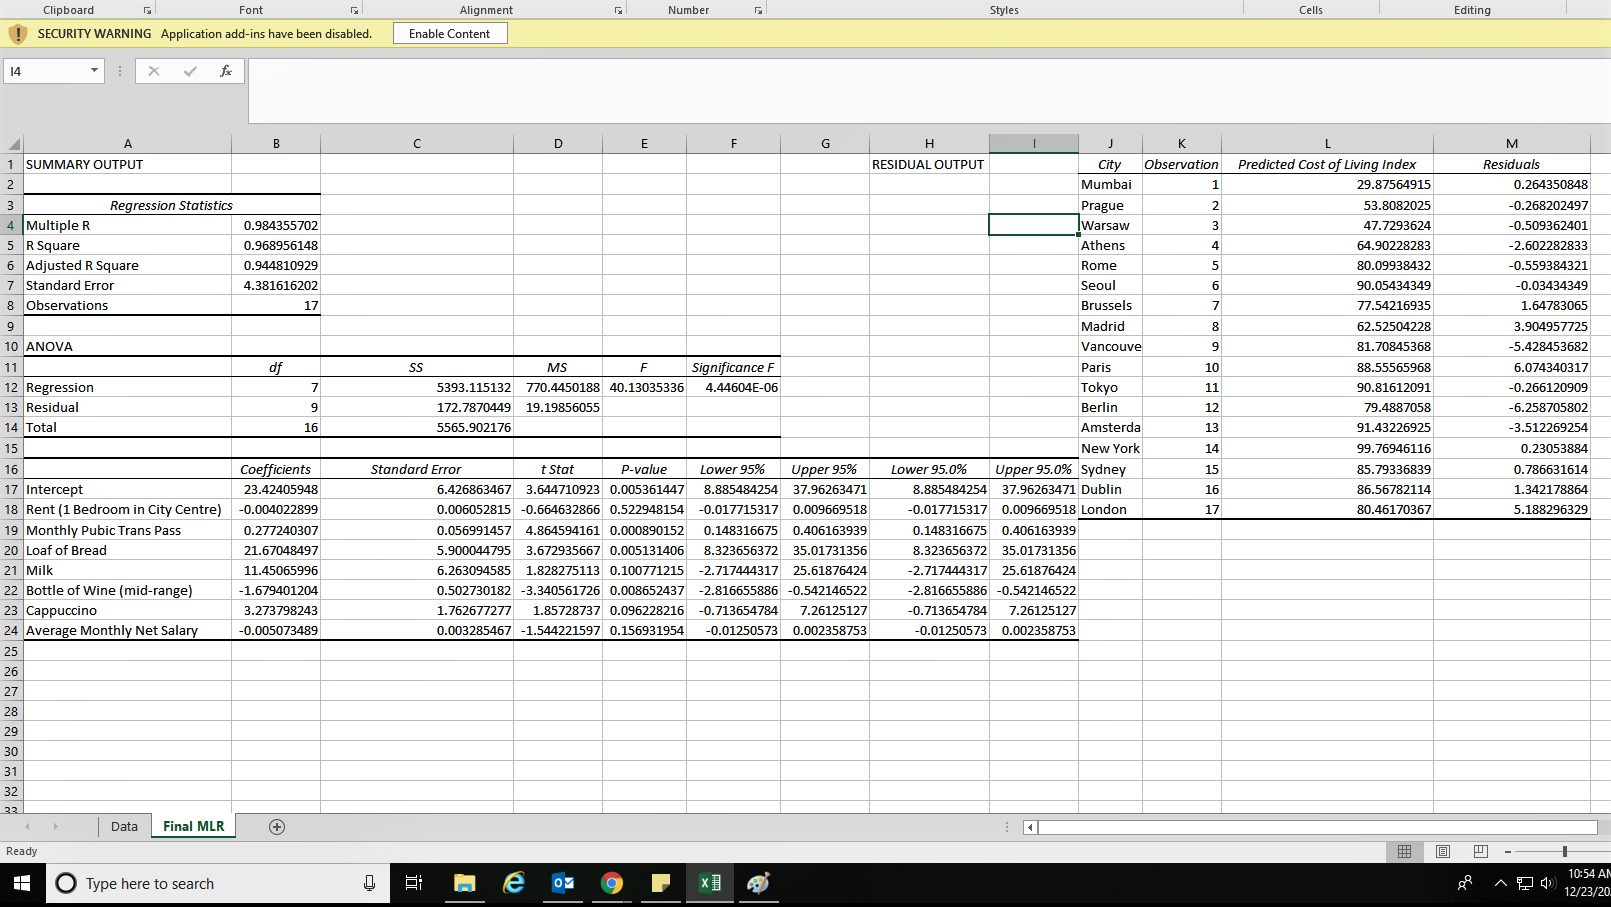Open Task View from taskbar
The width and height of the screenshot is (1611, 907).
413,883
